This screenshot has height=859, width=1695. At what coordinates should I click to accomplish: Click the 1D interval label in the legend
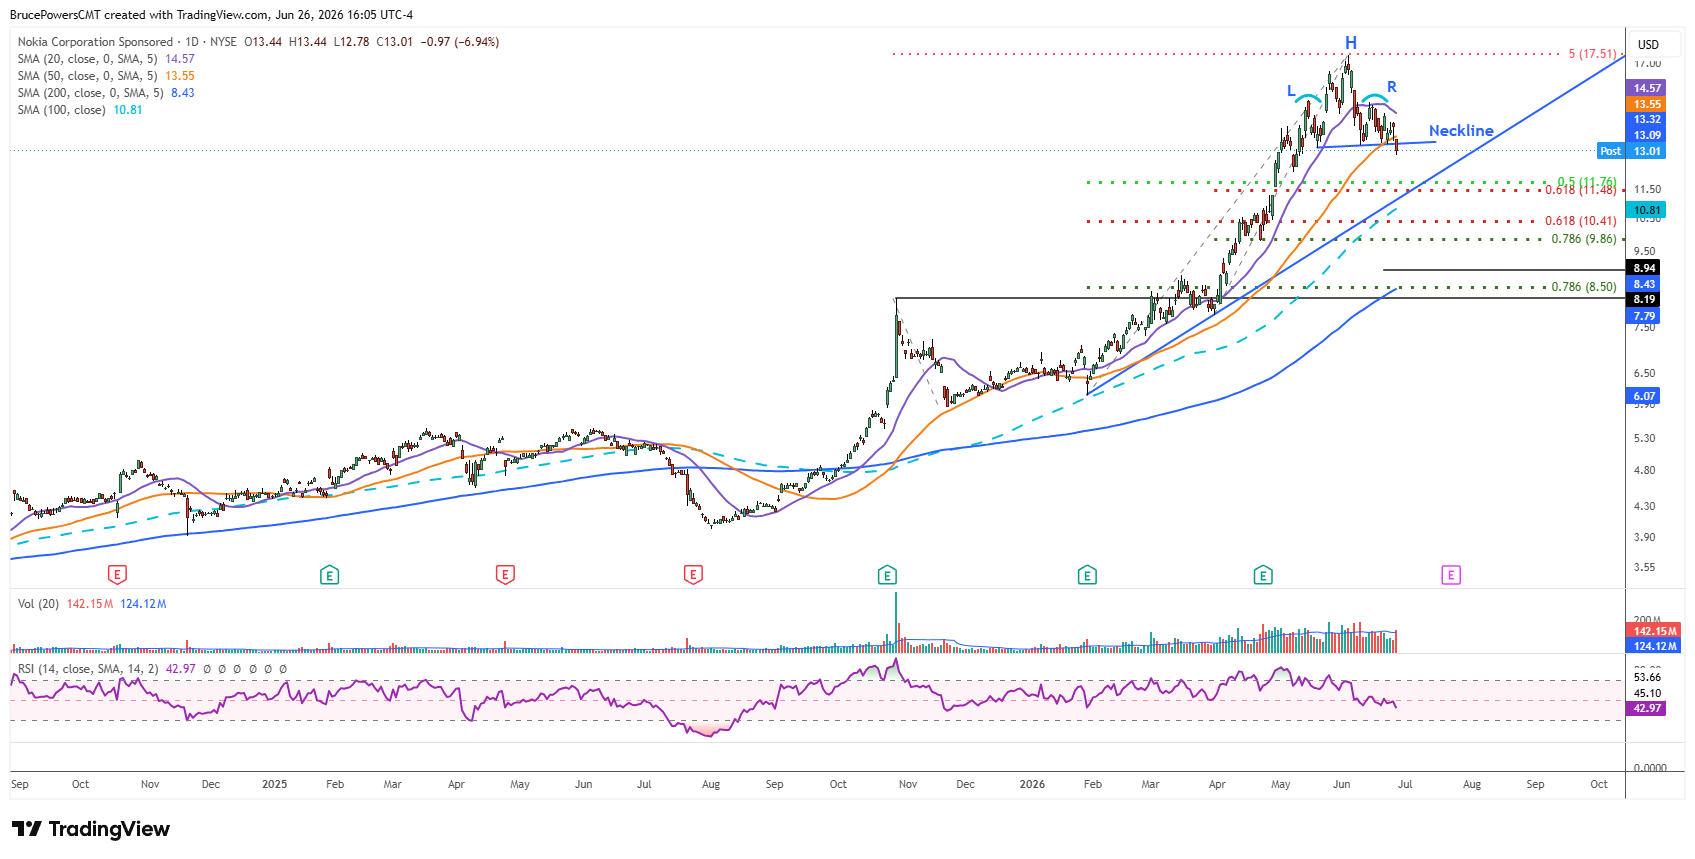coord(192,42)
